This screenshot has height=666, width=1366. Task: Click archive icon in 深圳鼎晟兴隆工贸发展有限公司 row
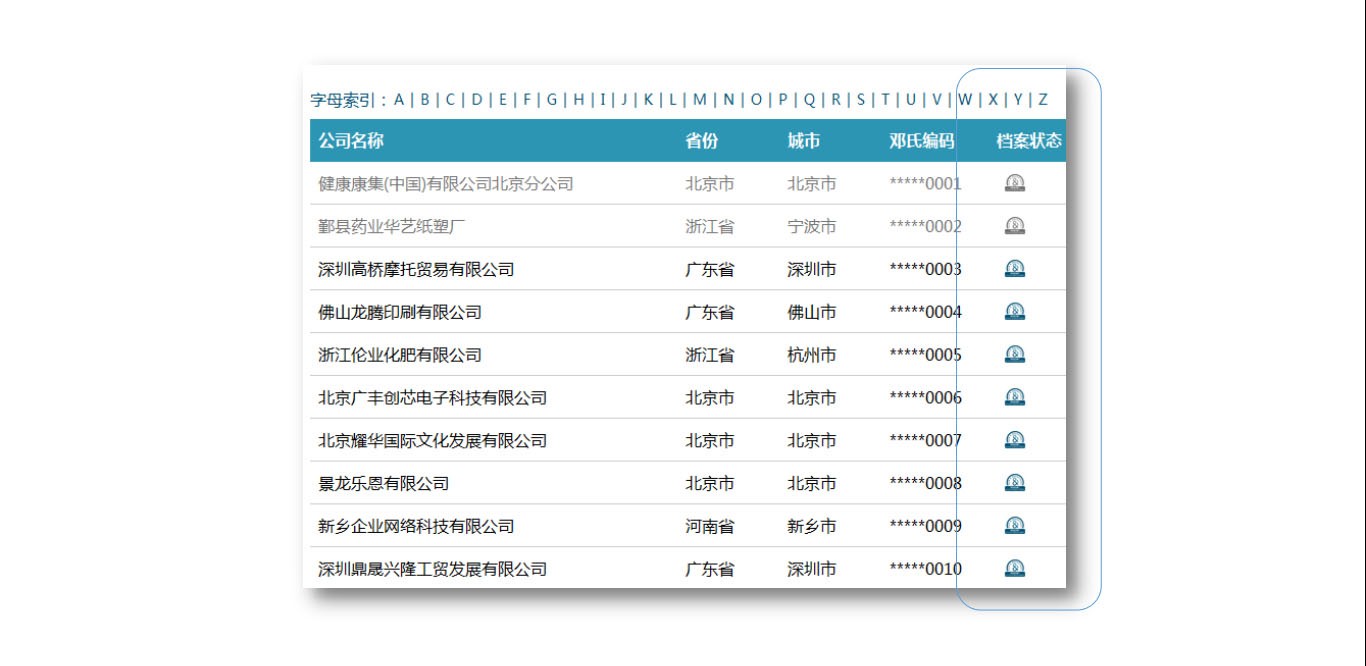[1015, 568]
